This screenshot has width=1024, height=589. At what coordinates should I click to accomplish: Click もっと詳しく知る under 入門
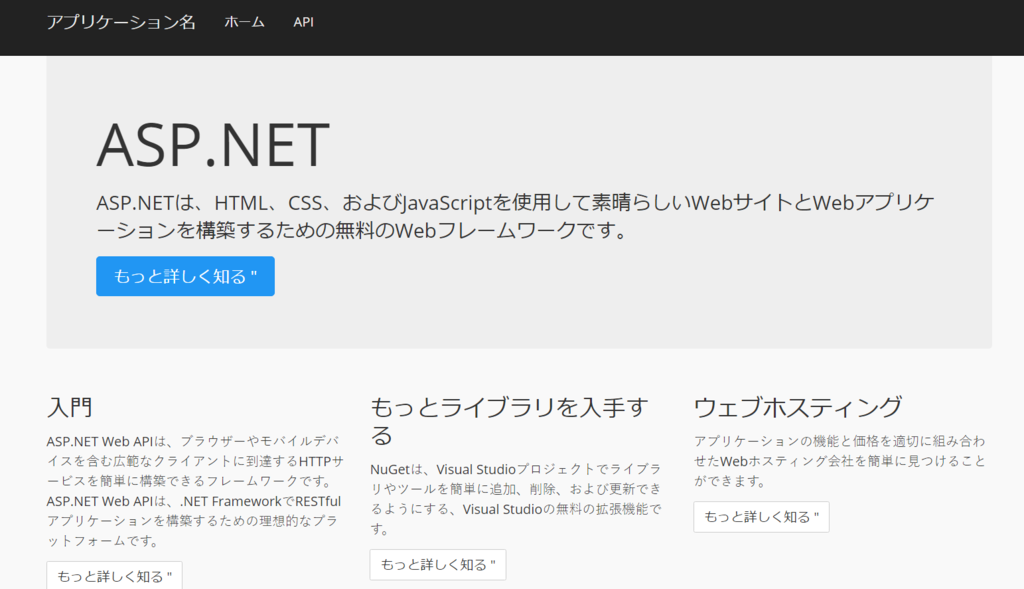tap(114, 575)
